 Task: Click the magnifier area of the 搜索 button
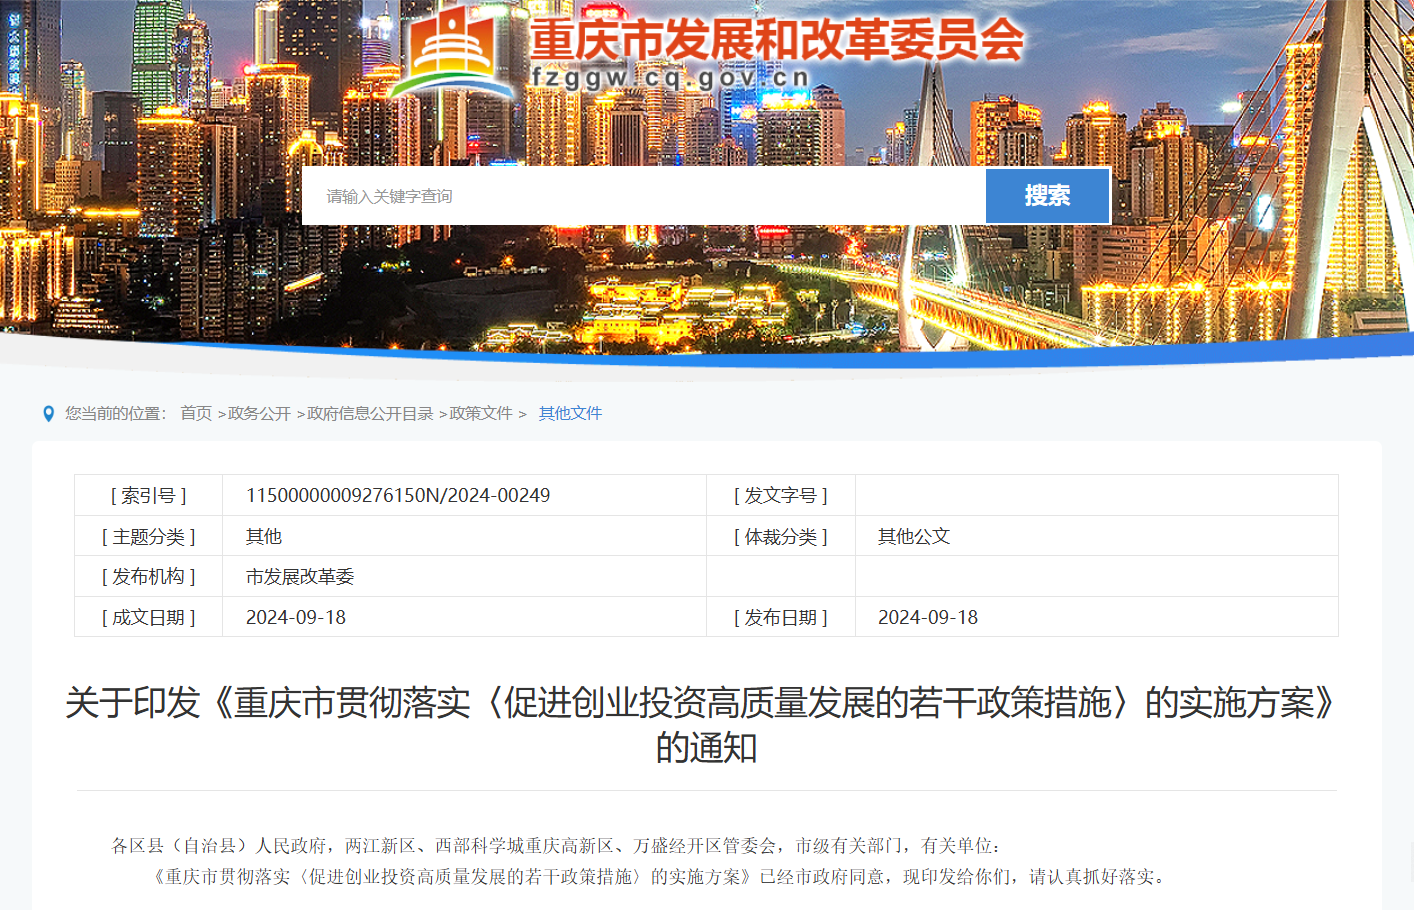pos(1047,196)
